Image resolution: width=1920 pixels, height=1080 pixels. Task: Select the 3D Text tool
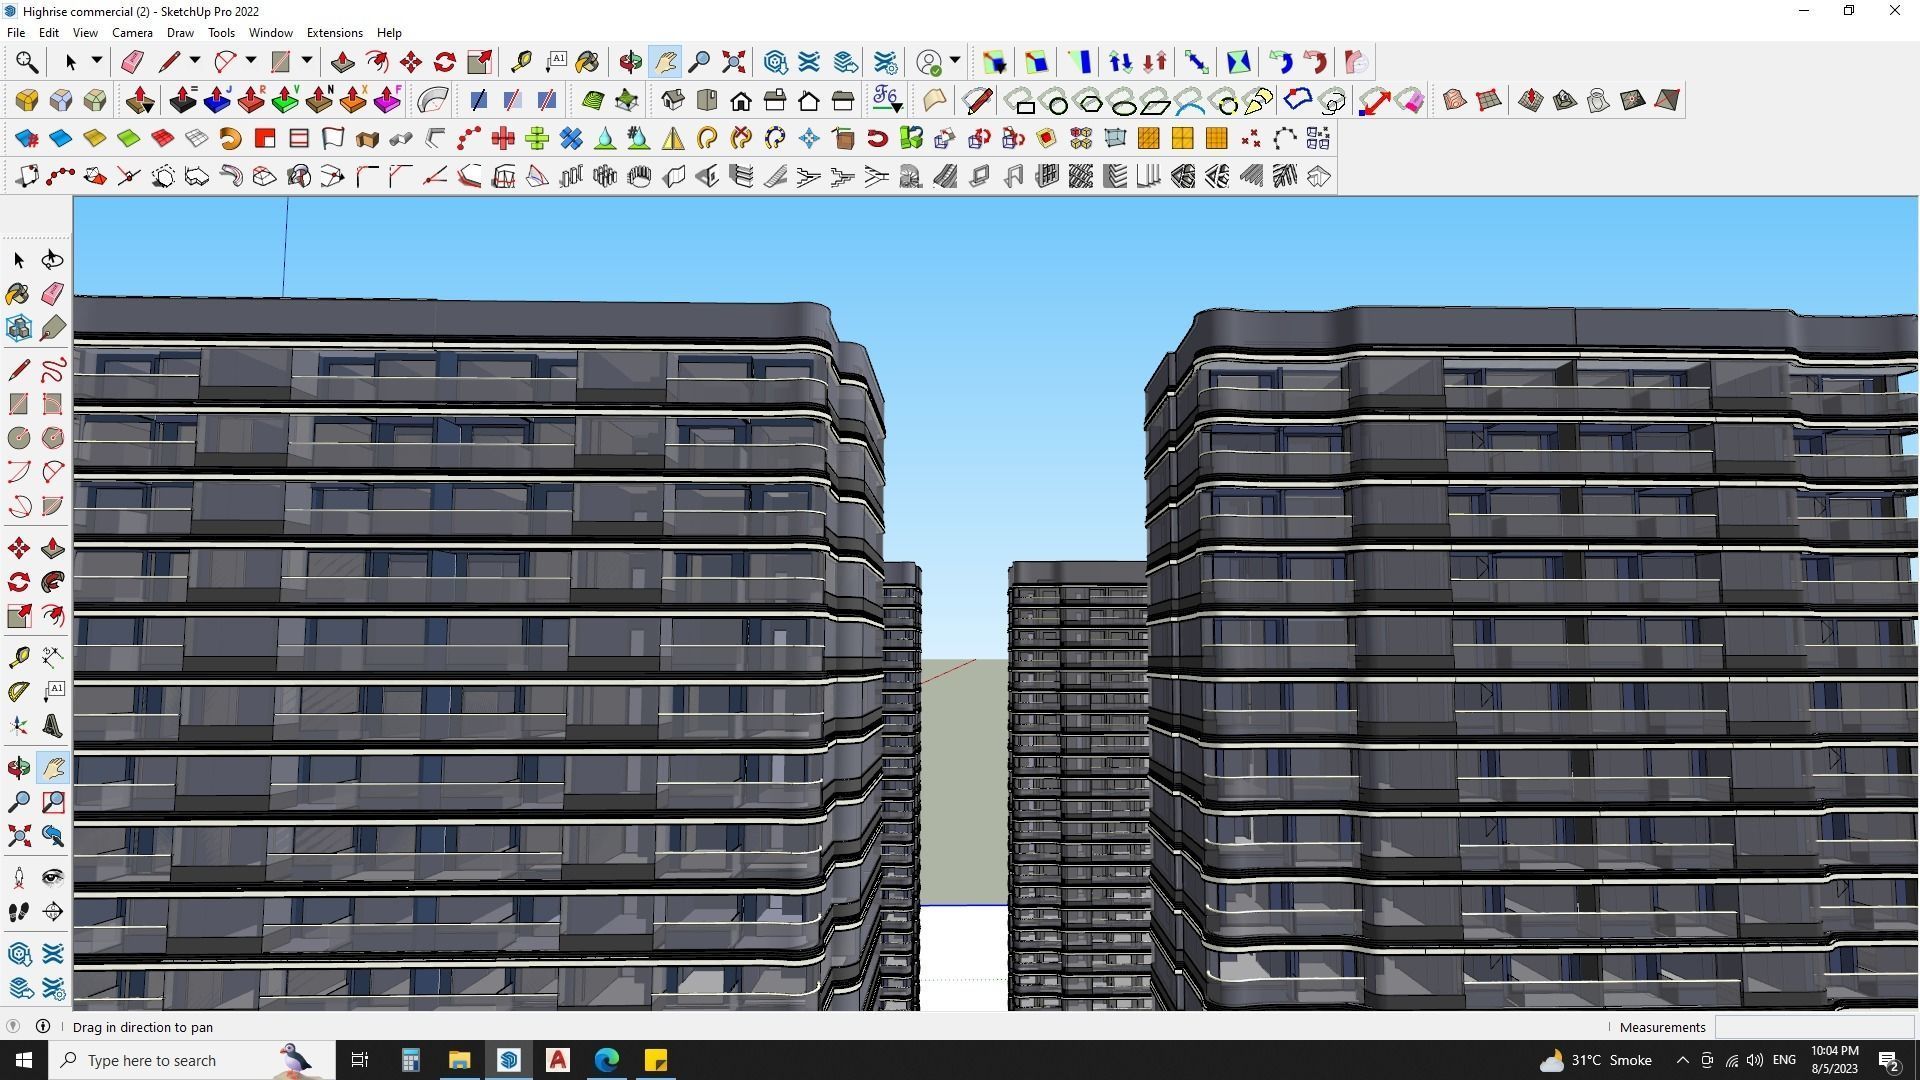53,726
